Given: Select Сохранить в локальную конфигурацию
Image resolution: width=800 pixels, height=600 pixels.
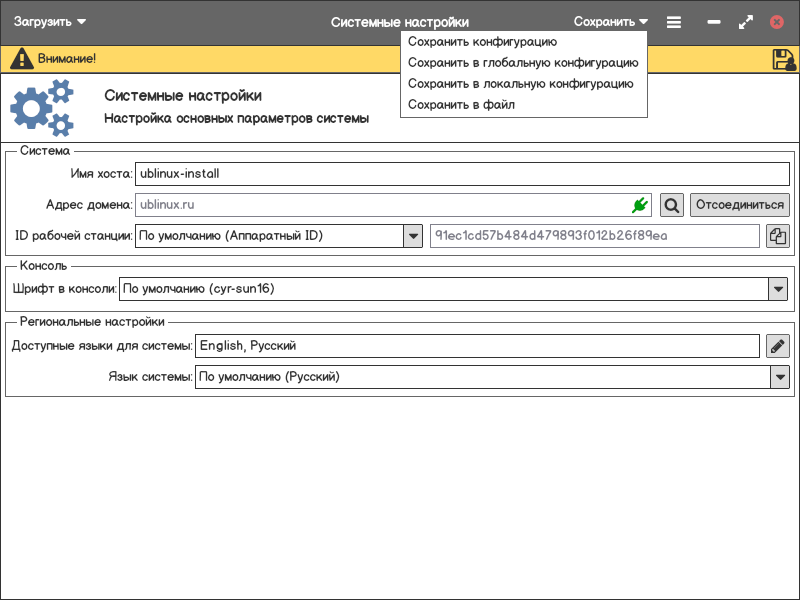Looking at the screenshot, I should [x=520, y=84].
